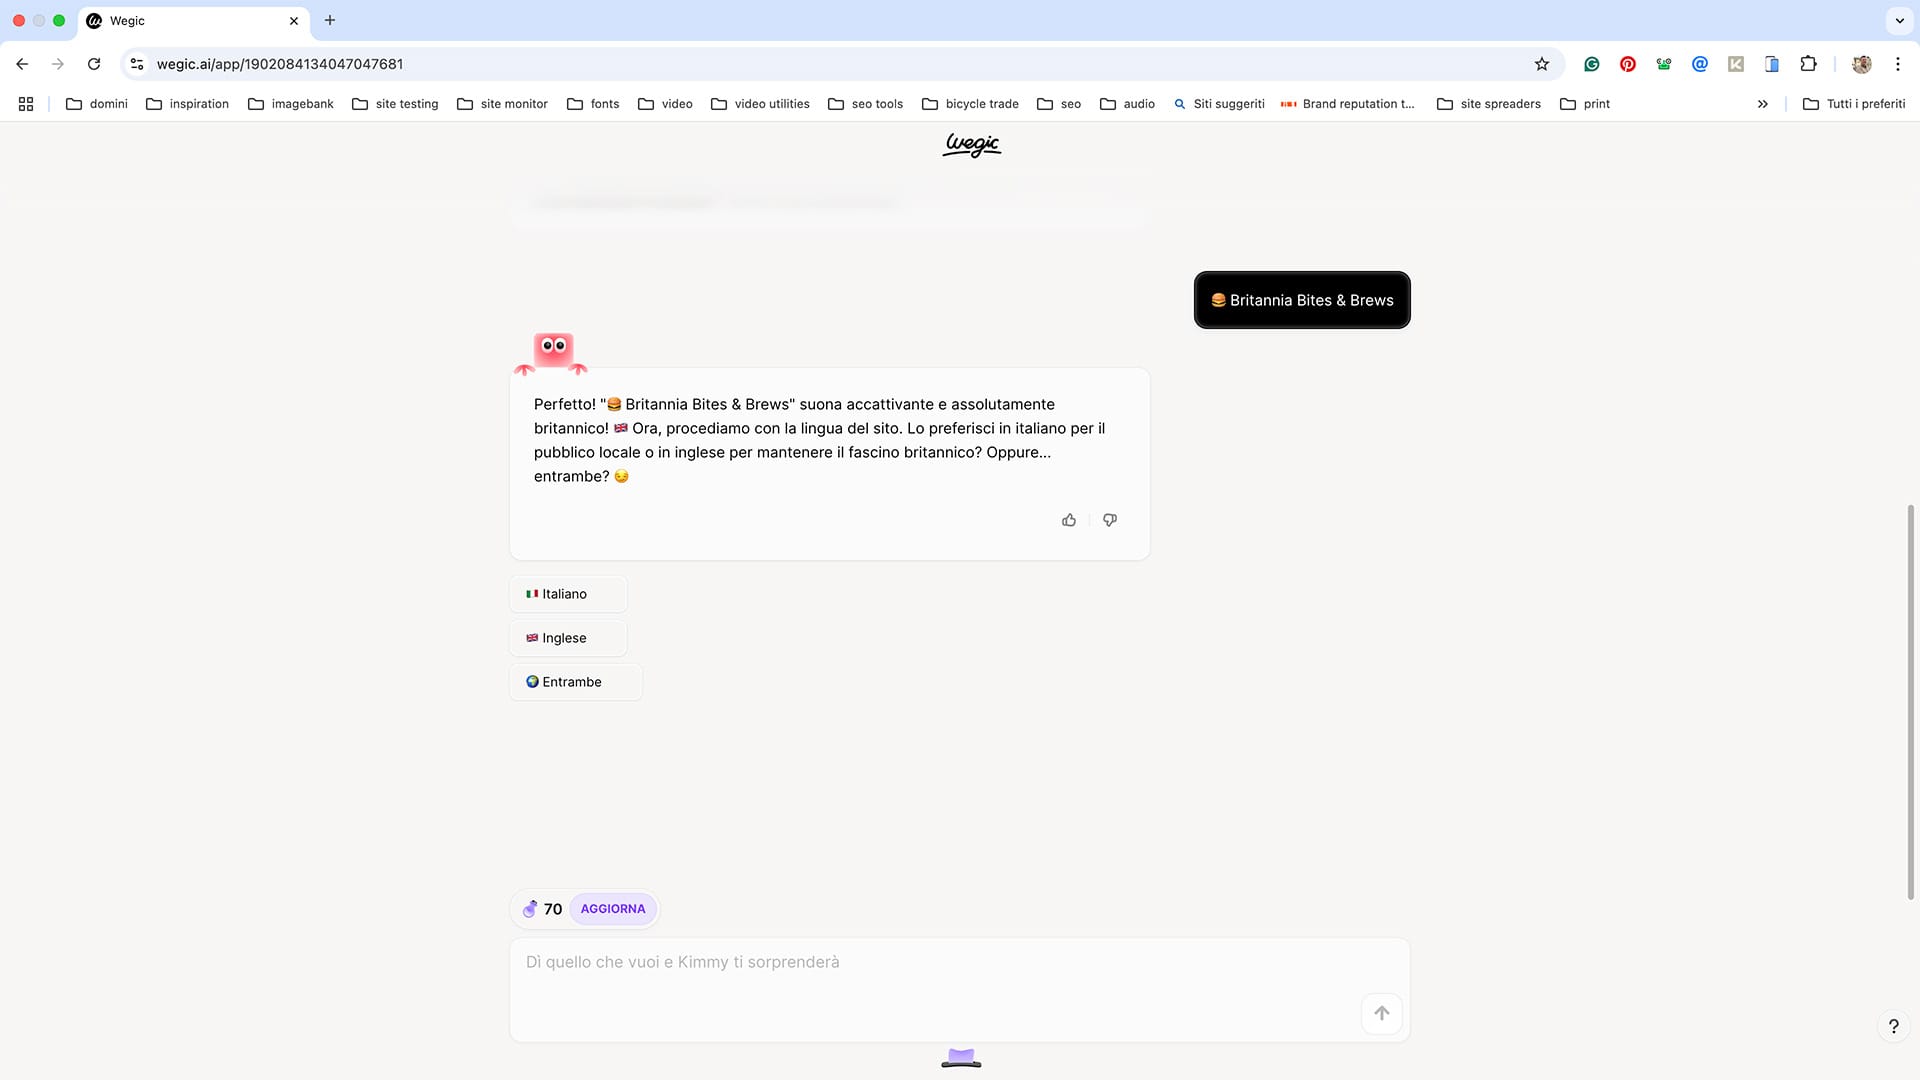Give a thumbs up to Kimmy's reply
The width and height of the screenshot is (1920, 1080).
pyautogui.click(x=1069, y=520)
